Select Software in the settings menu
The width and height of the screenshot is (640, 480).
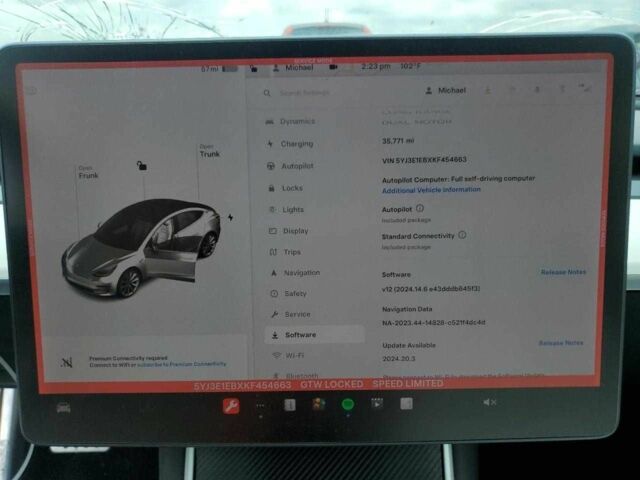coord(300,335)
